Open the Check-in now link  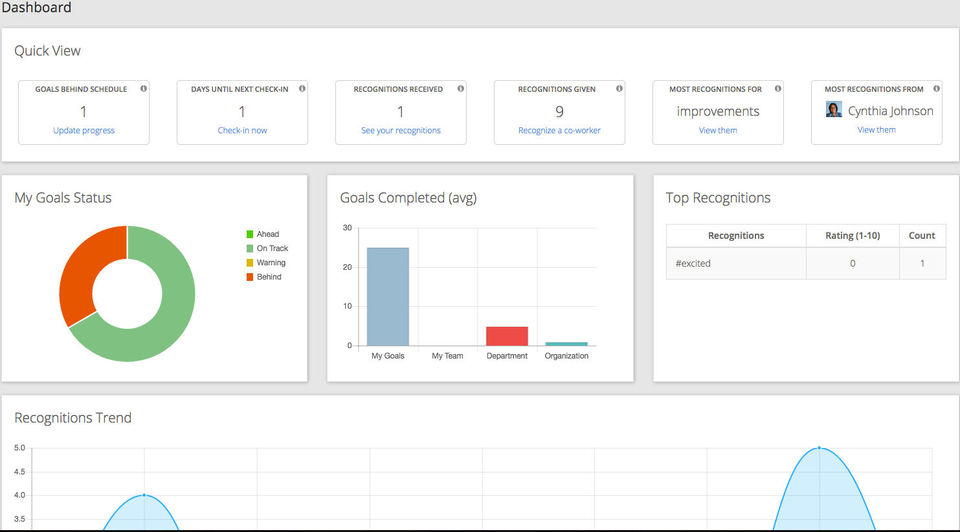pyautogui.click(x=242, y=130)
